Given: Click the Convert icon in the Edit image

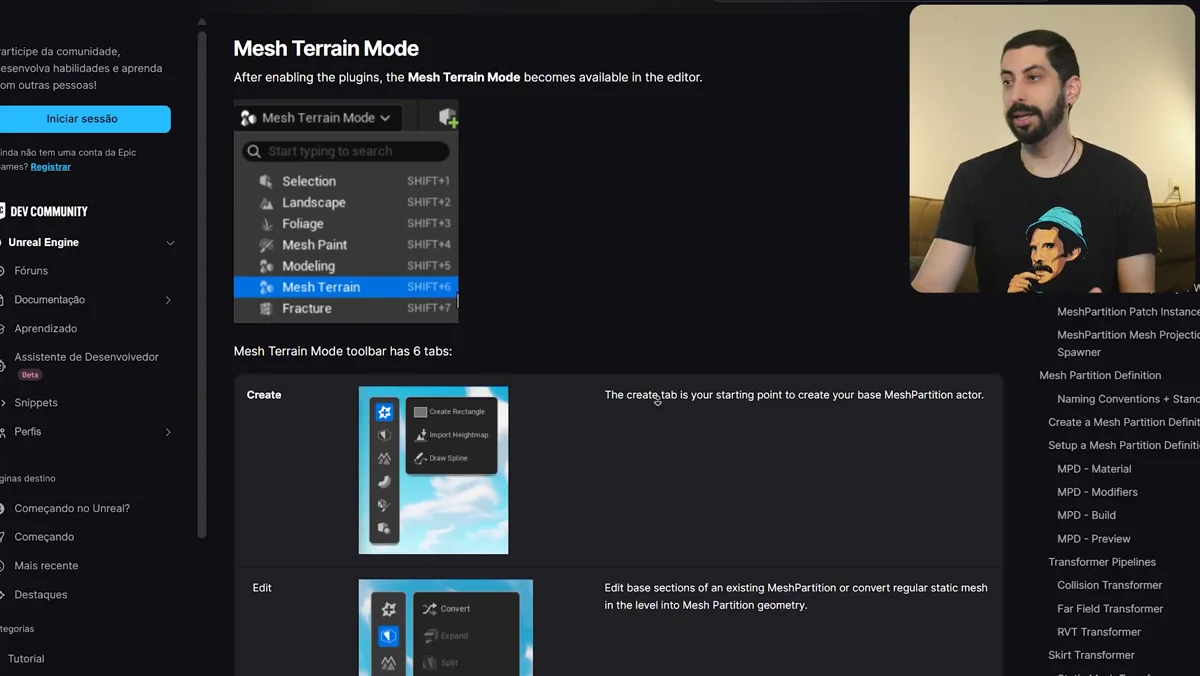Looking at the screenshot, I should tap(430, 608).
